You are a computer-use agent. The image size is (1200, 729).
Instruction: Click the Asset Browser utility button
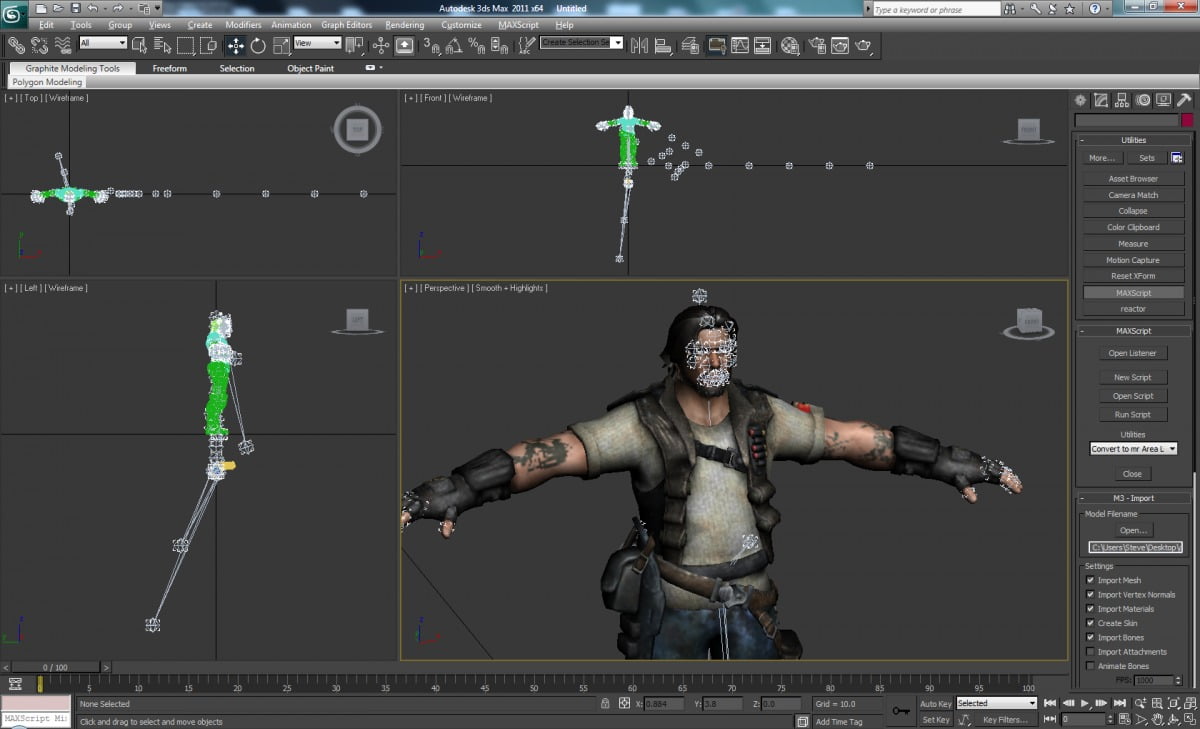1133,179
